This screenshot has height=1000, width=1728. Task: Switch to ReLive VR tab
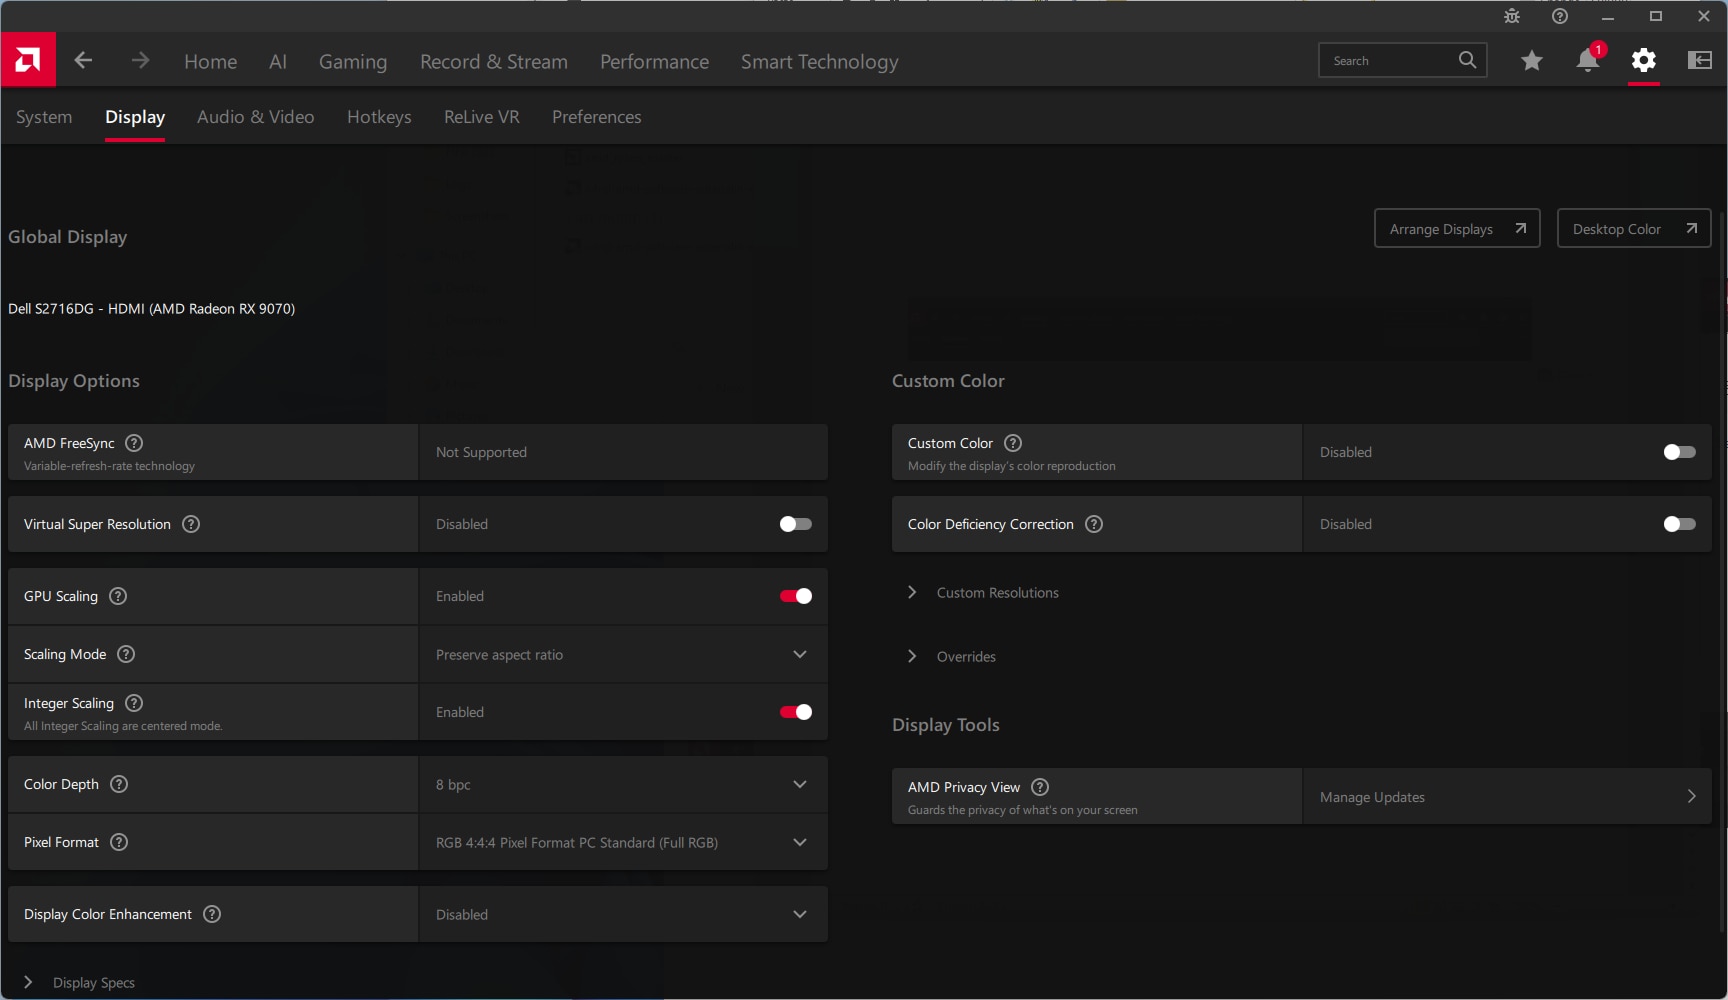click(482, 117)
